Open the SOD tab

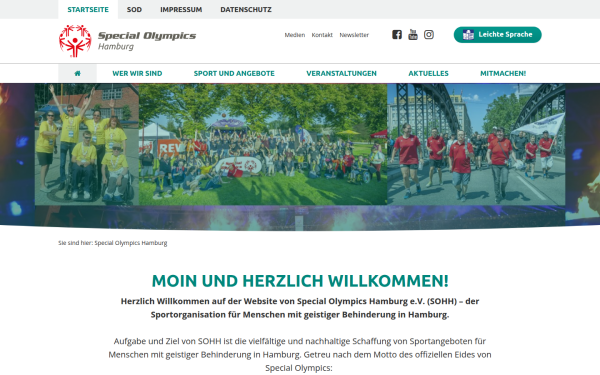click(134, 10)
